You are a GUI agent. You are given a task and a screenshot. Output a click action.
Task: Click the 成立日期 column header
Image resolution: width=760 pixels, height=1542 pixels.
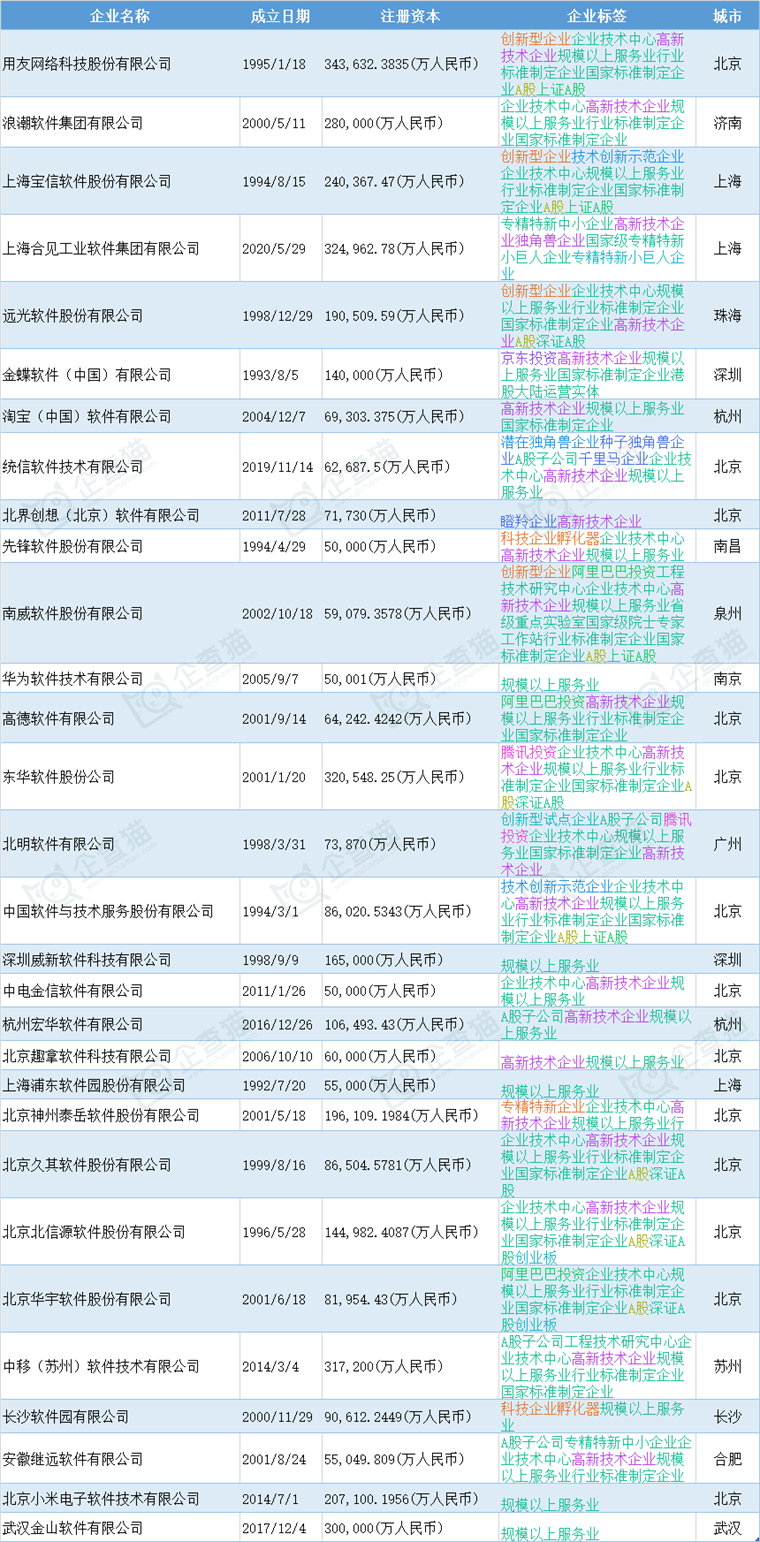pyautogui.click(x=280, y=16)
